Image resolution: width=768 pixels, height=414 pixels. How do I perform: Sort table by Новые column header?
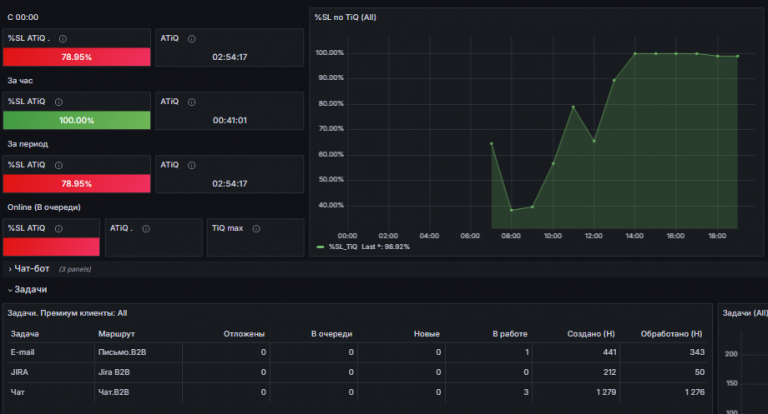[427, 334]
